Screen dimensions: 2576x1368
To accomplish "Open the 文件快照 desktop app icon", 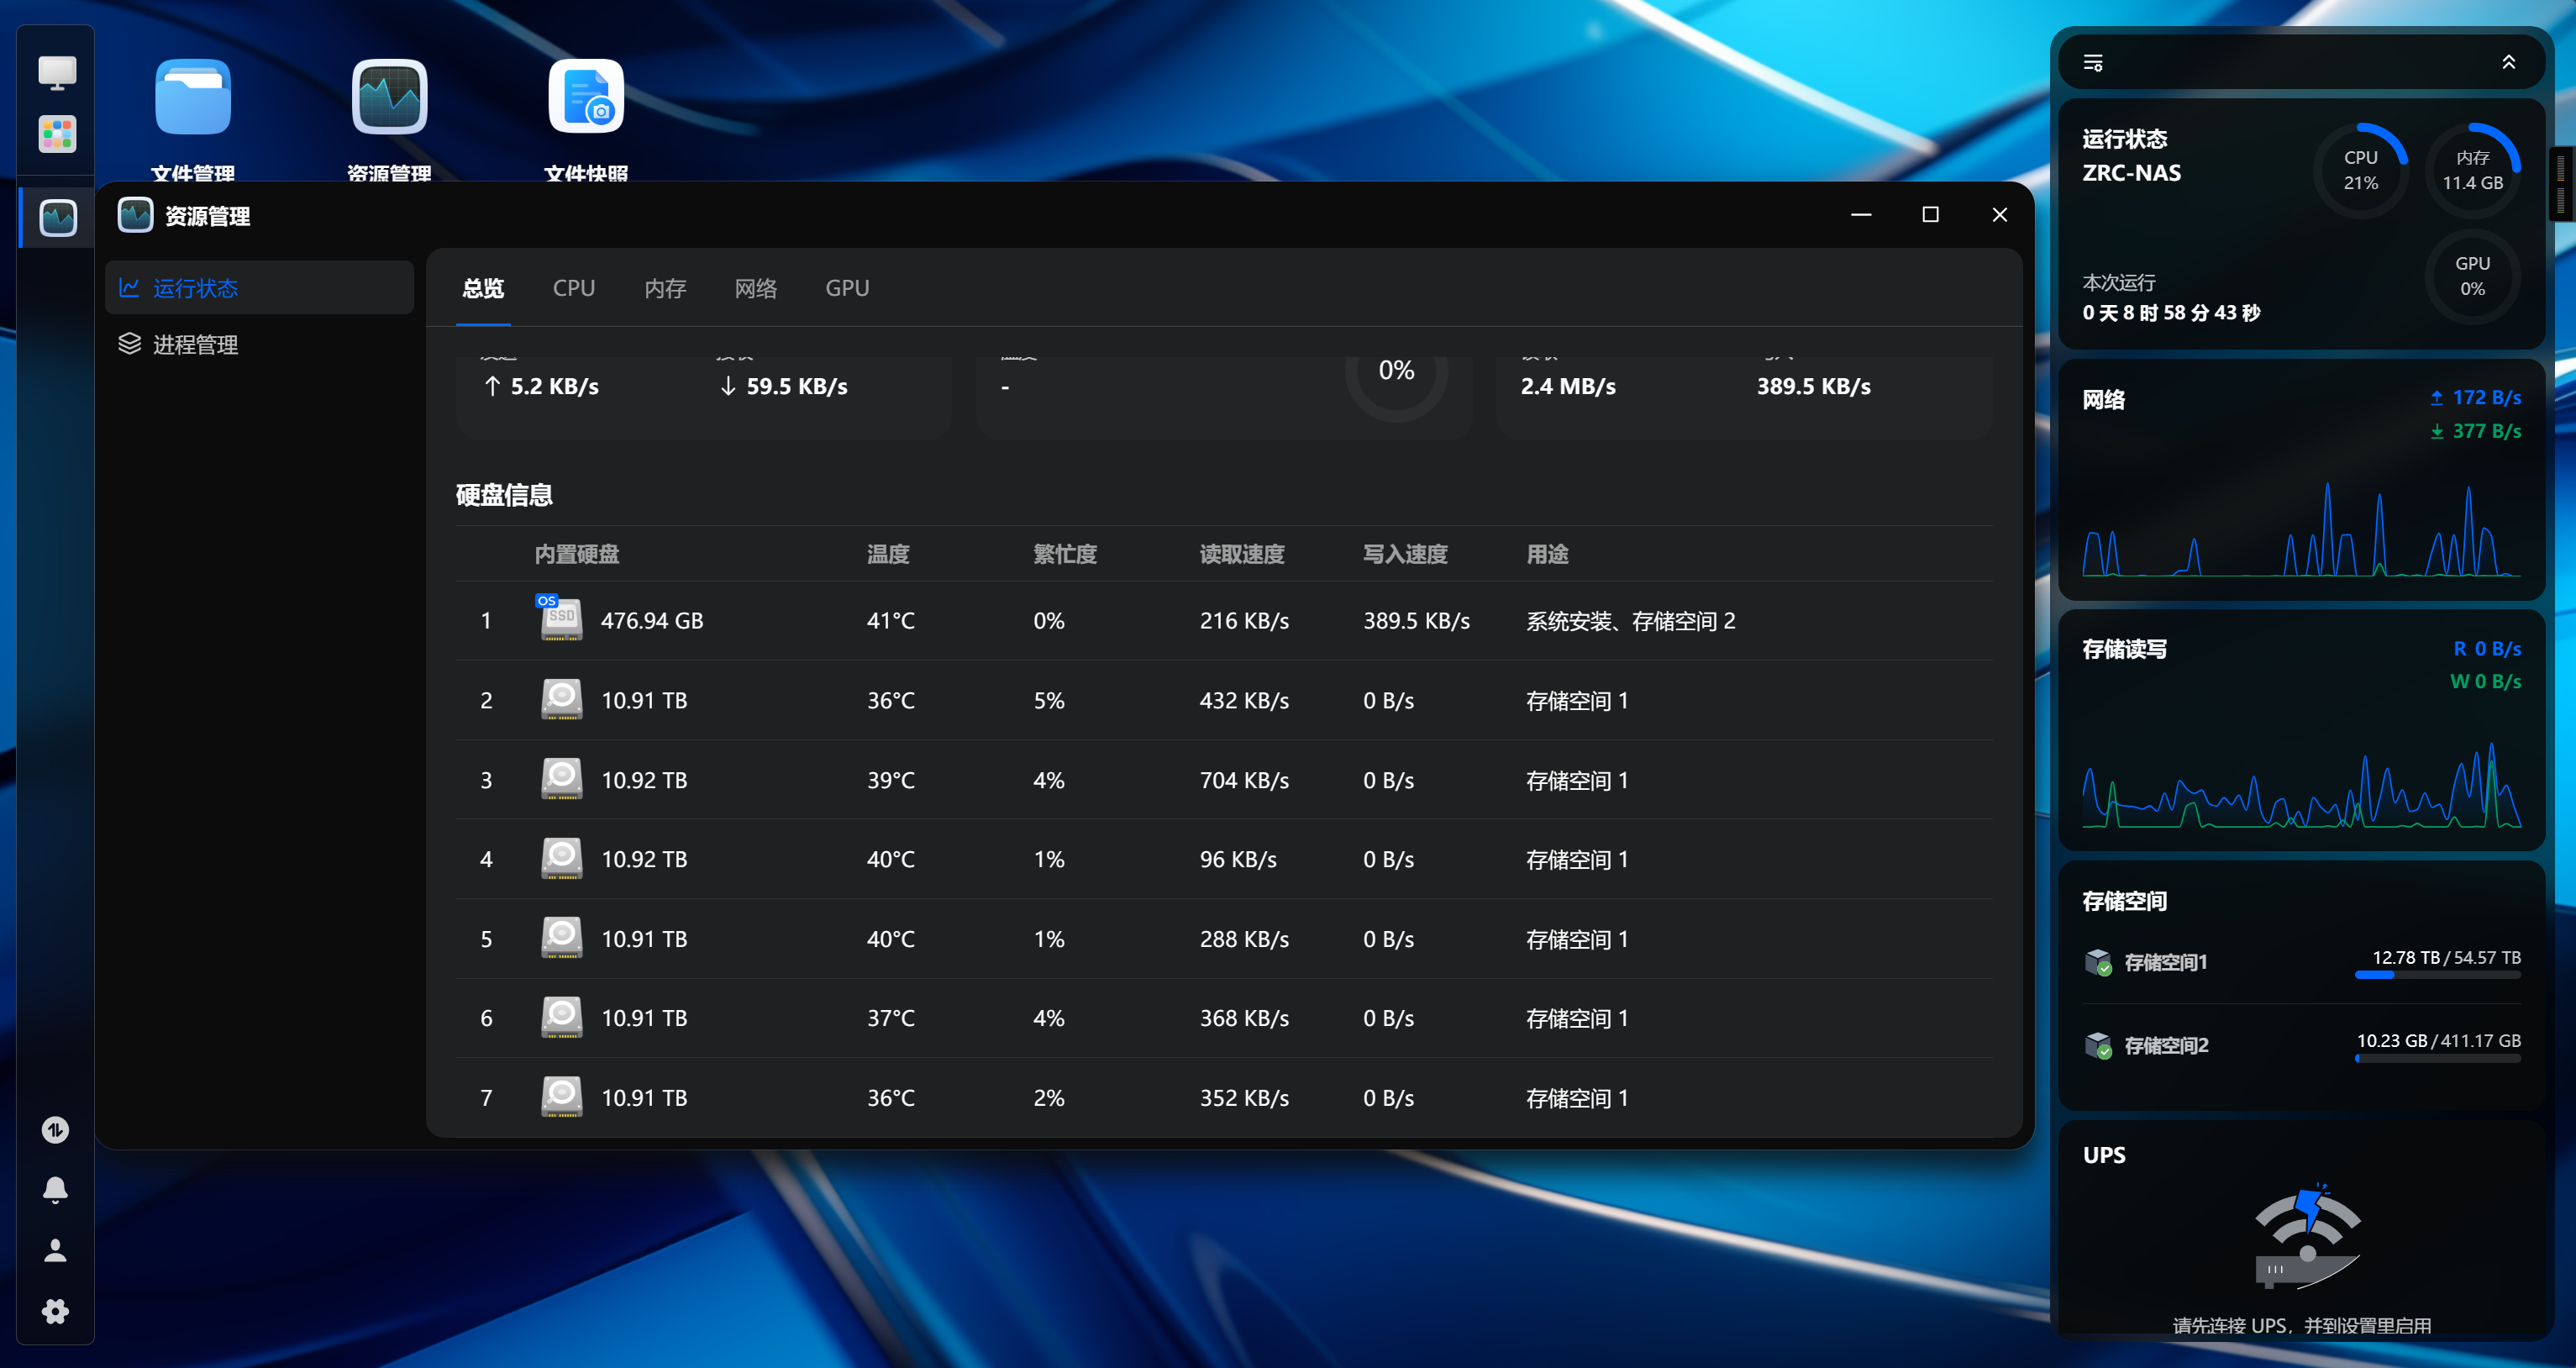I will pos(586,97).
